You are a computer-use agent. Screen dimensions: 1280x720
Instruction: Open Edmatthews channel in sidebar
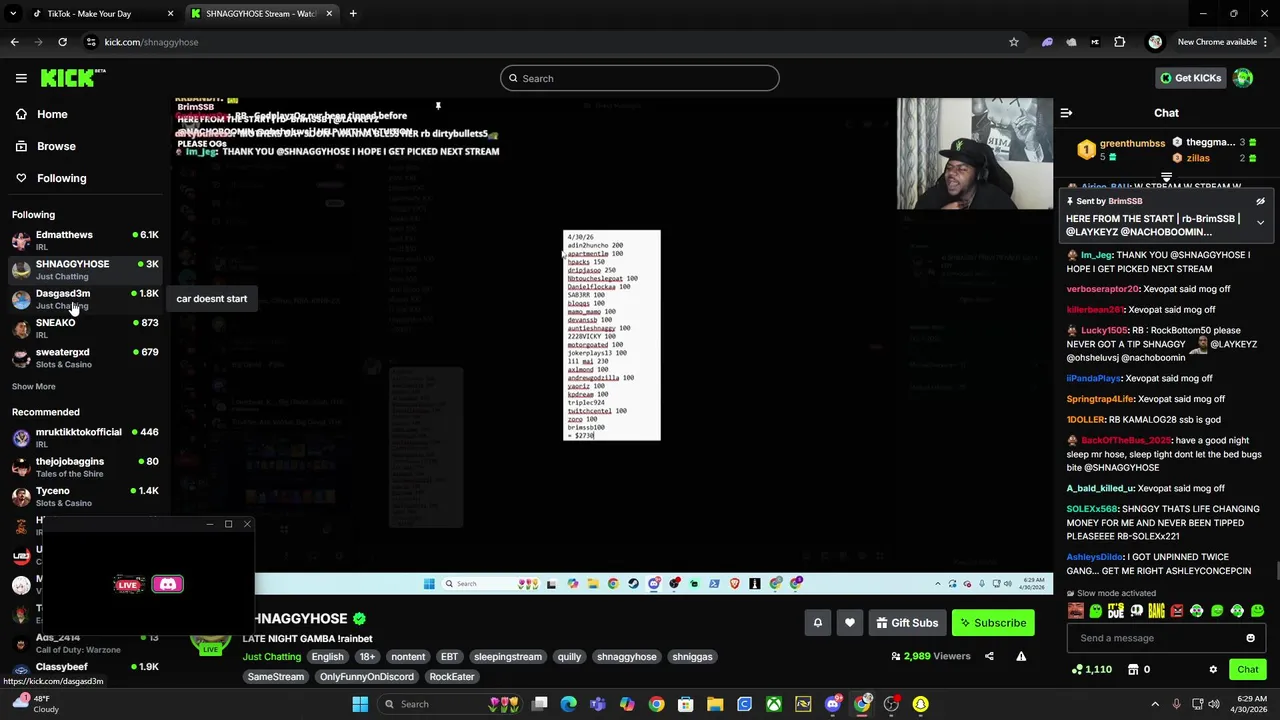click(85, 240)
